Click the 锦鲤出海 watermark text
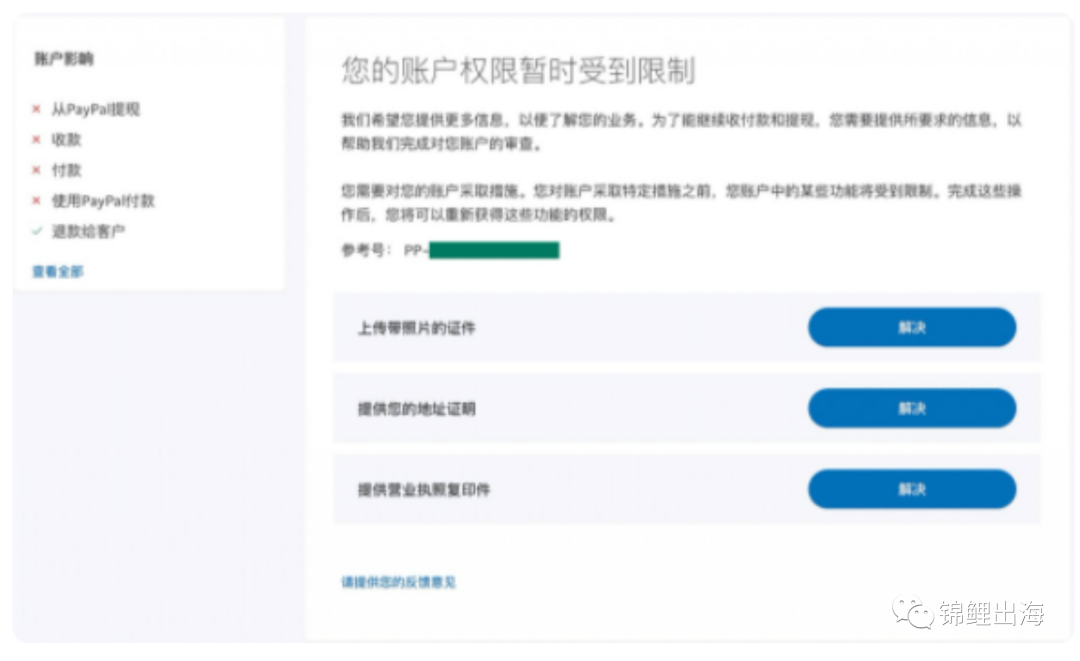Screen dimensions: 1080x661 point(991,613)
